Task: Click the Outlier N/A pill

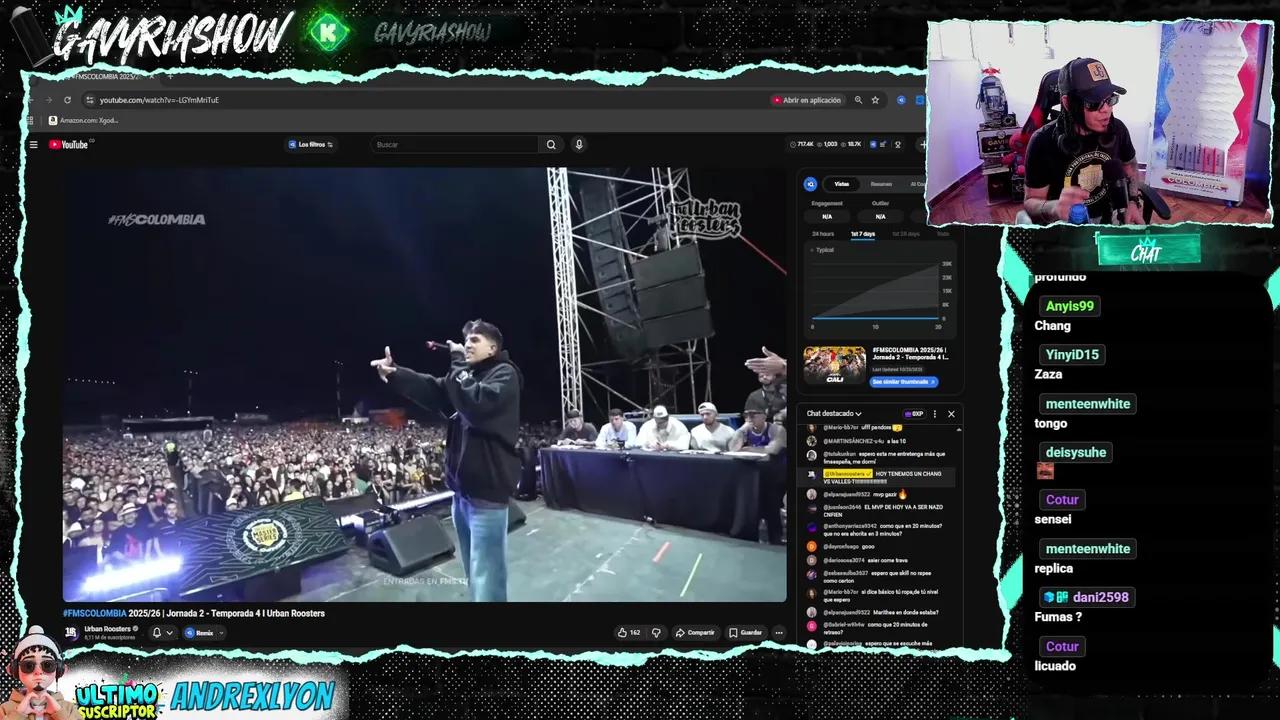Action: tap(880, 217)
